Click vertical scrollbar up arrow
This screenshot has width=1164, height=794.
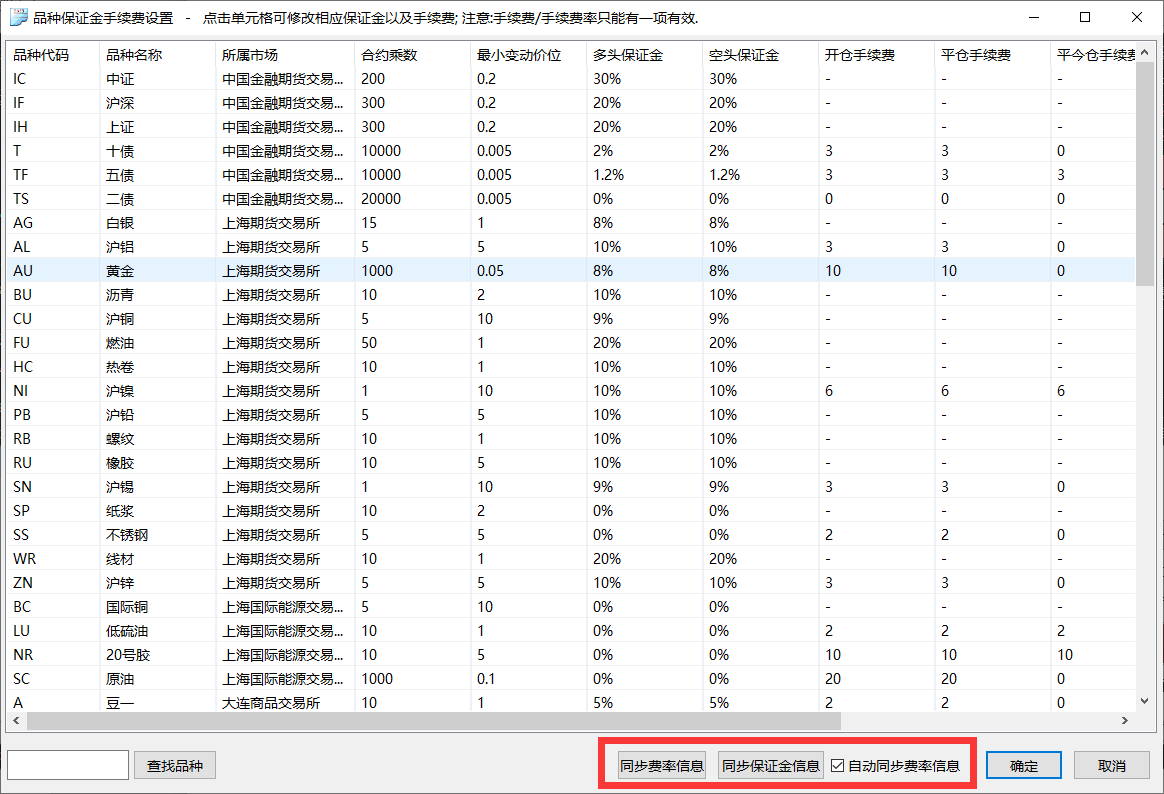1145,52
